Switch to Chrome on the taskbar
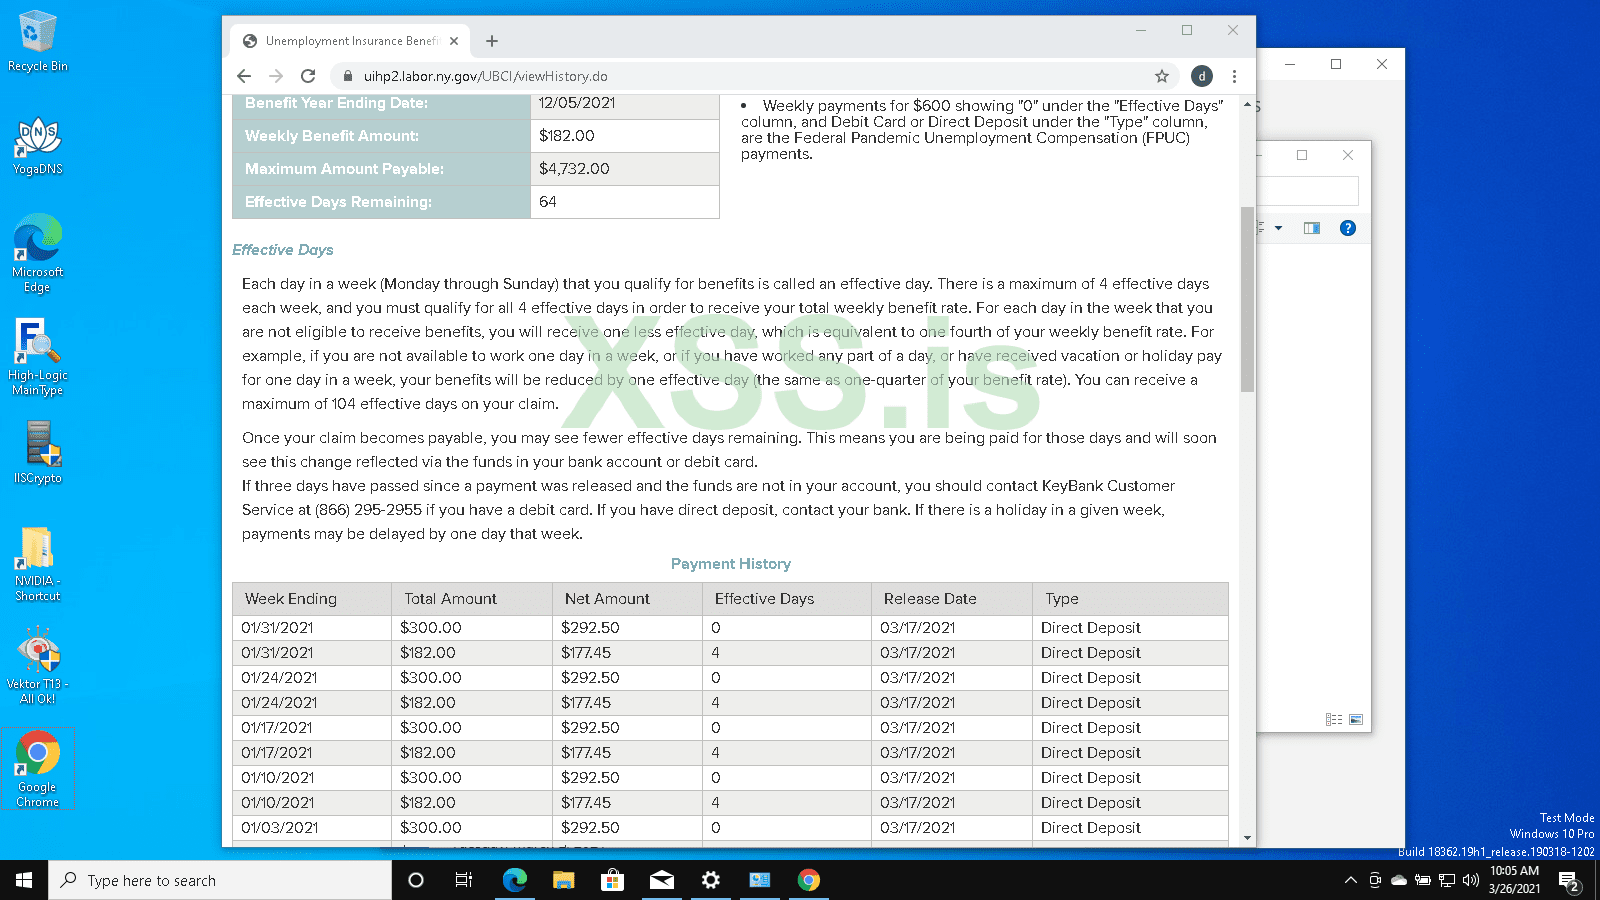 808,880
